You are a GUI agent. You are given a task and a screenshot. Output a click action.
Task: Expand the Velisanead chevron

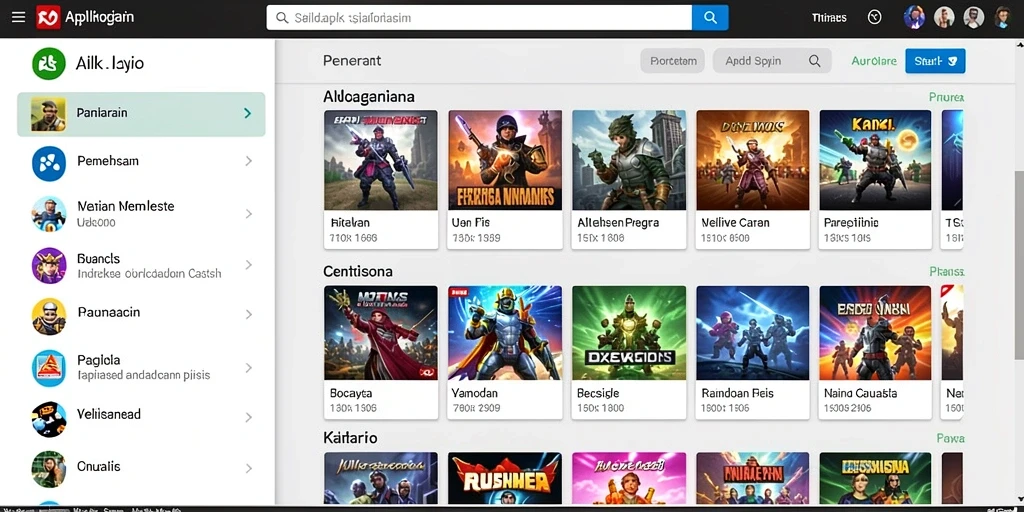pyautogui.click(x=248, y=417)
